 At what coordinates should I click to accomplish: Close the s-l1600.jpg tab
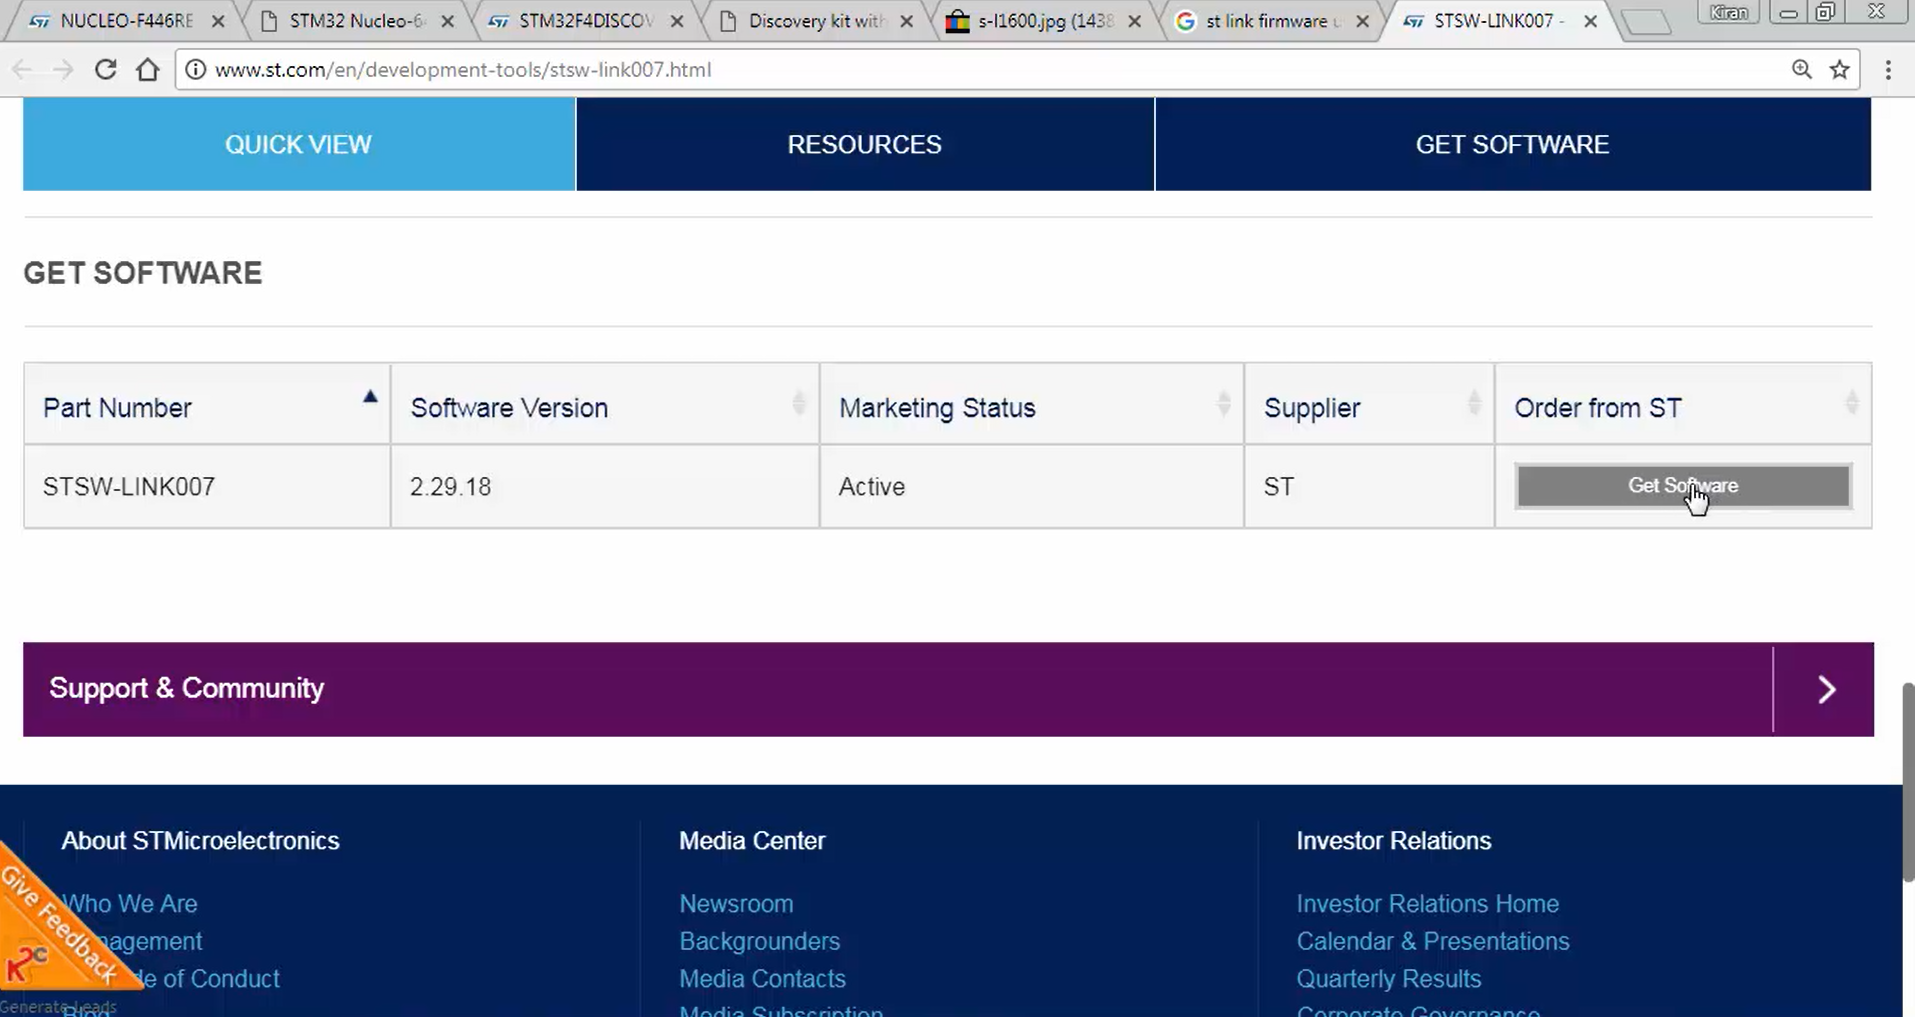point(1134,21)
